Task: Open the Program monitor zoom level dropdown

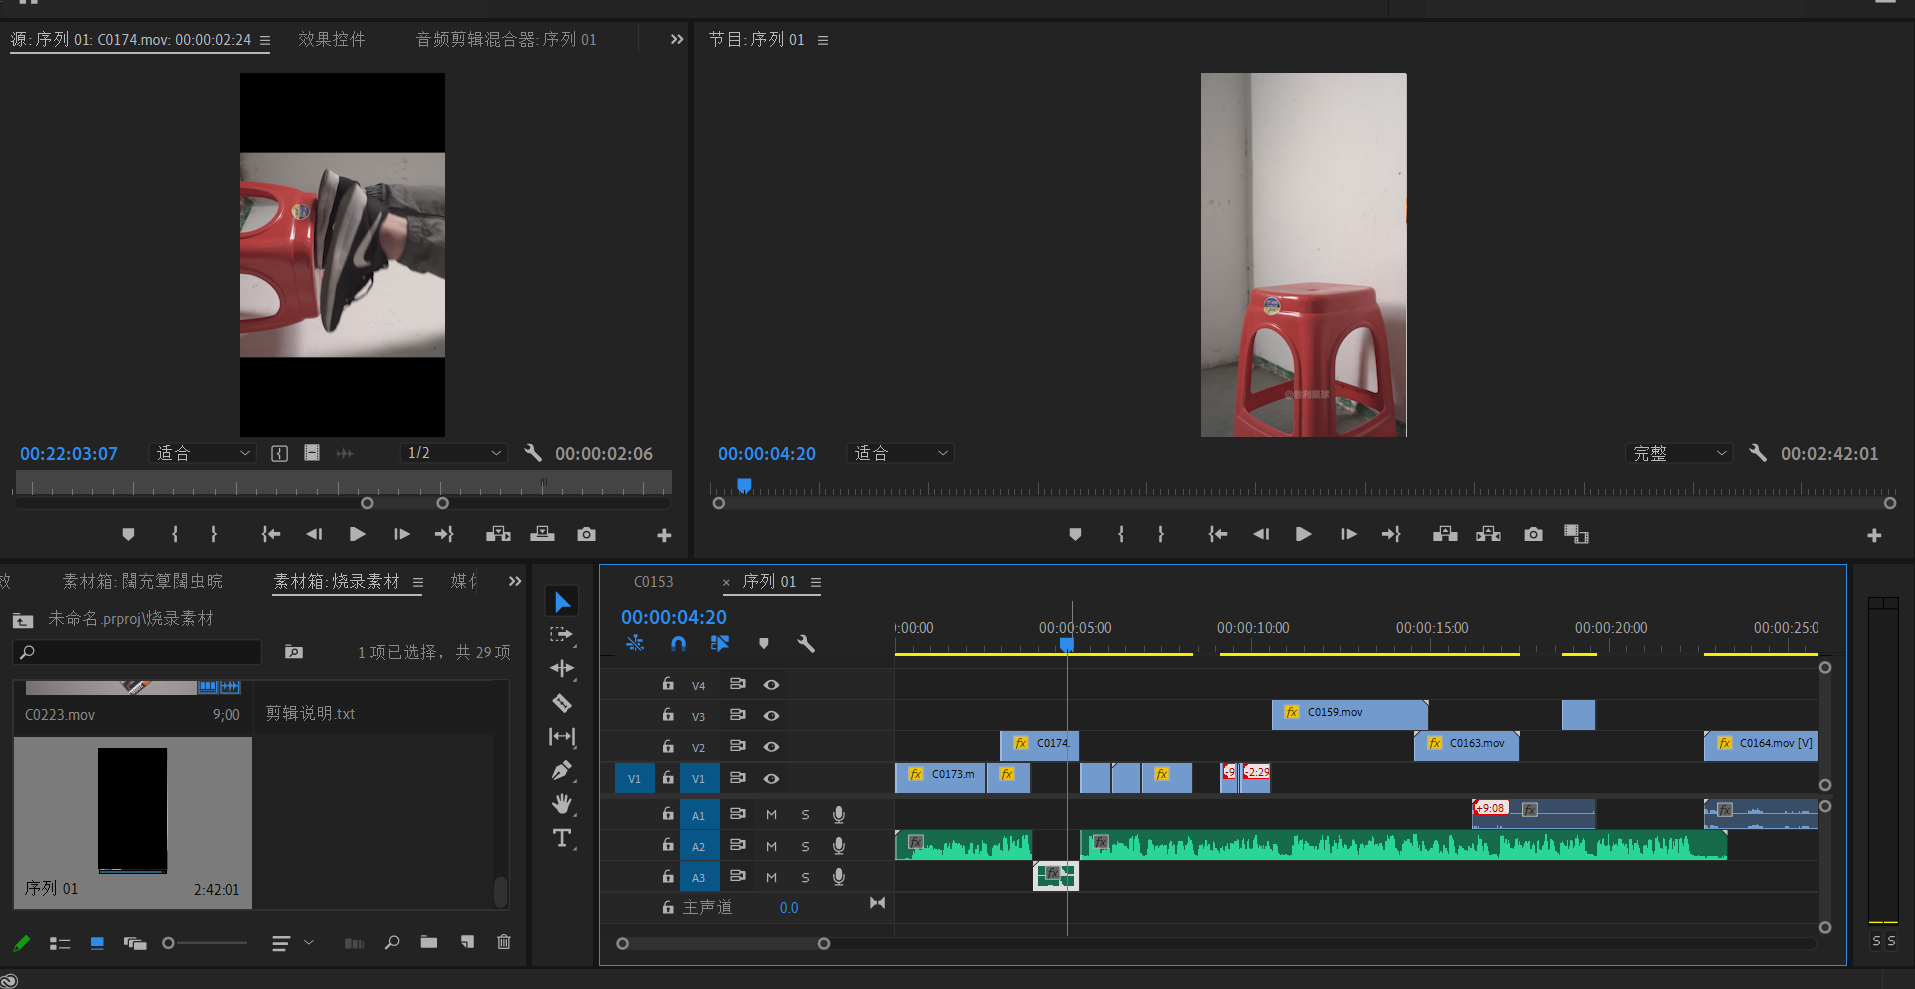Action: [900, 453]
